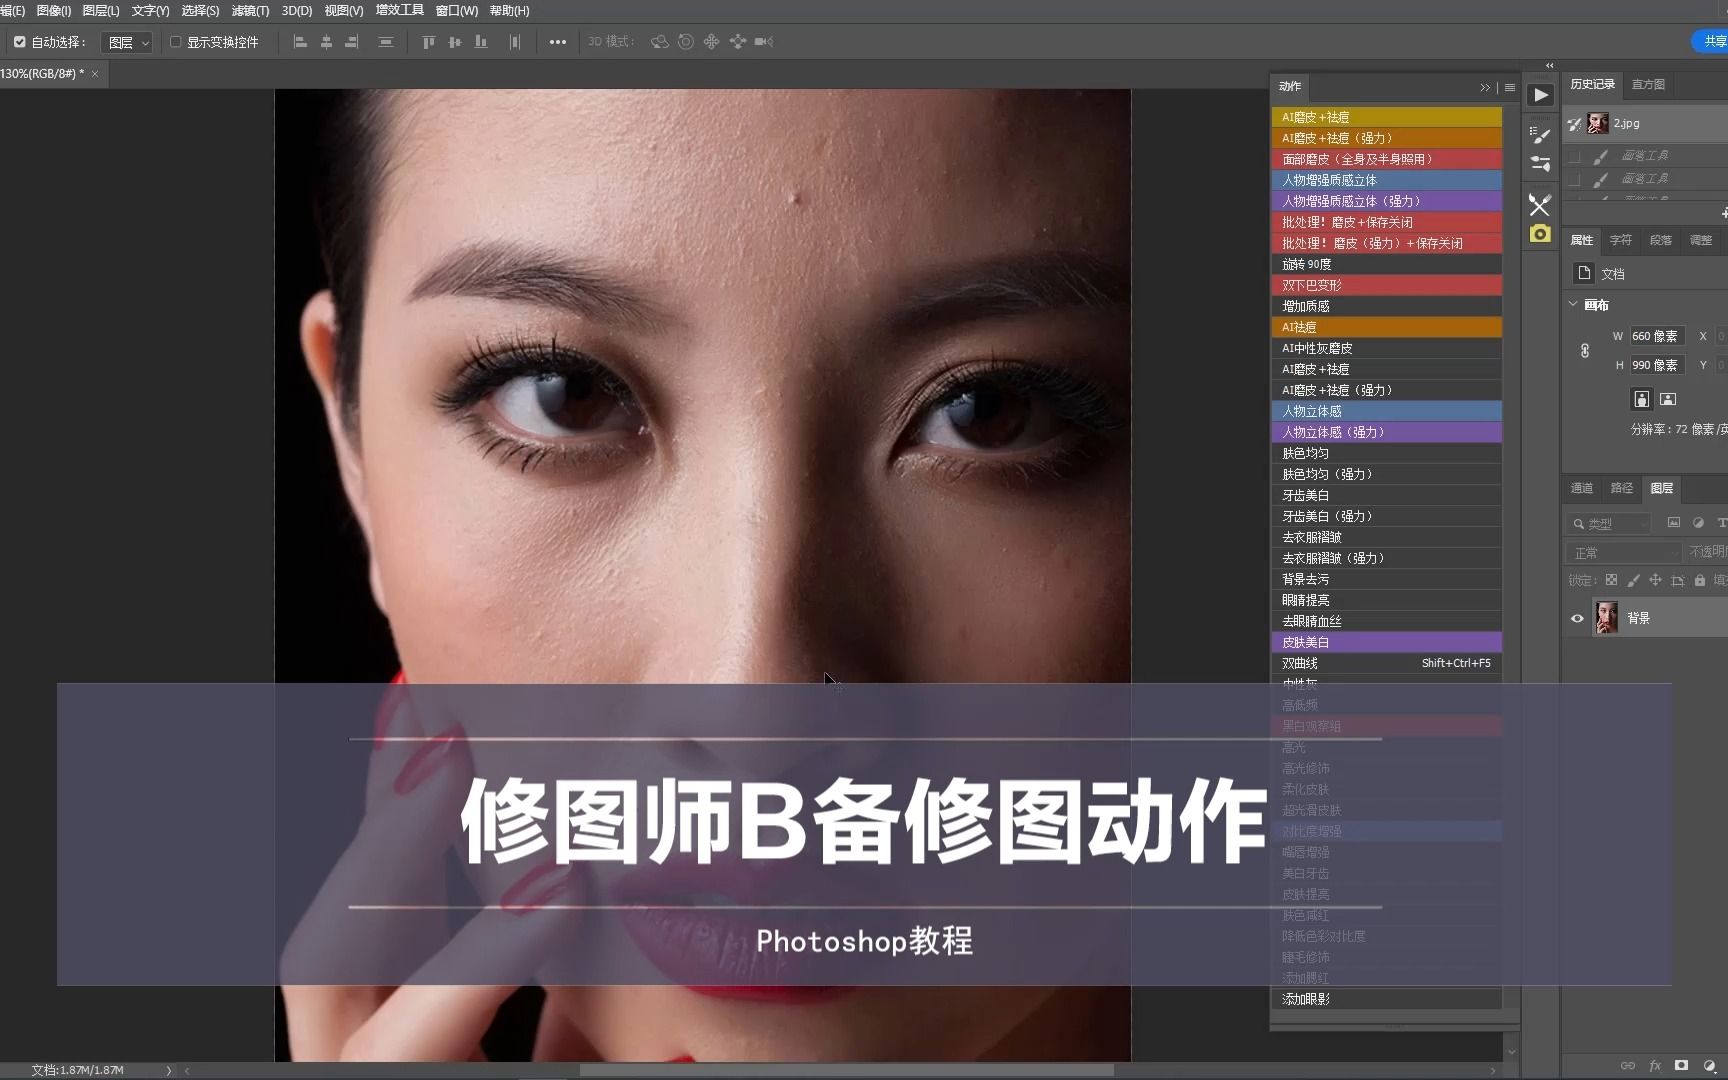Open the 正常 blend mode dropdown
Screen dimensions: 1728x1080
(1622, 551)
